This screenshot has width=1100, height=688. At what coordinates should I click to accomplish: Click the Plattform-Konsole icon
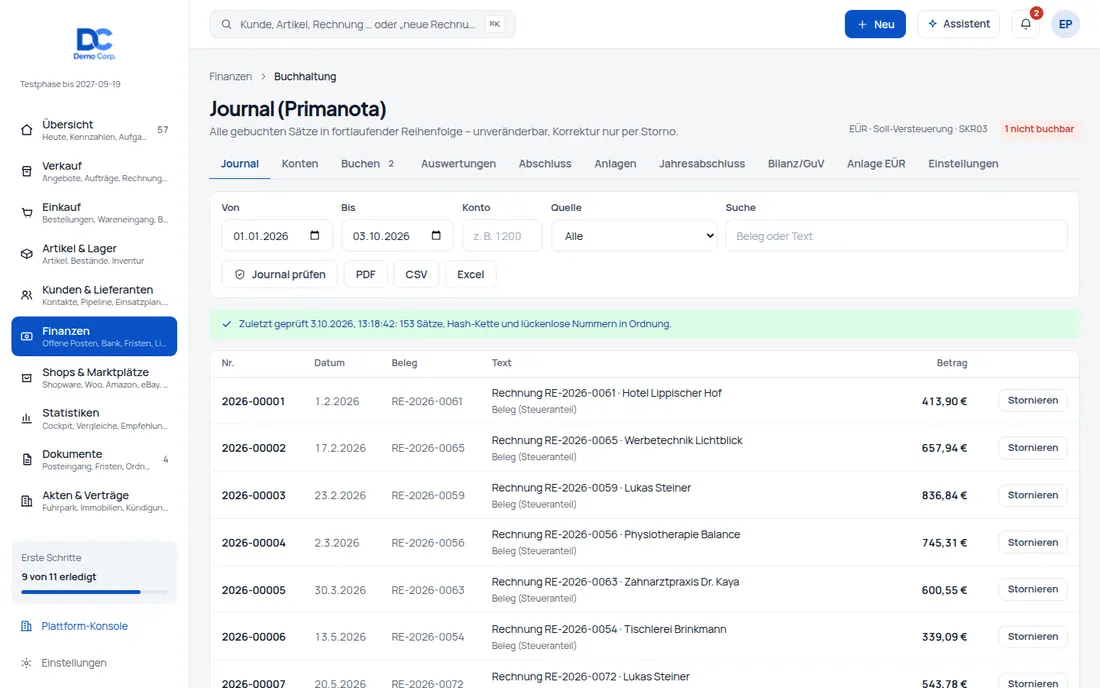click(x=27, y=626)
